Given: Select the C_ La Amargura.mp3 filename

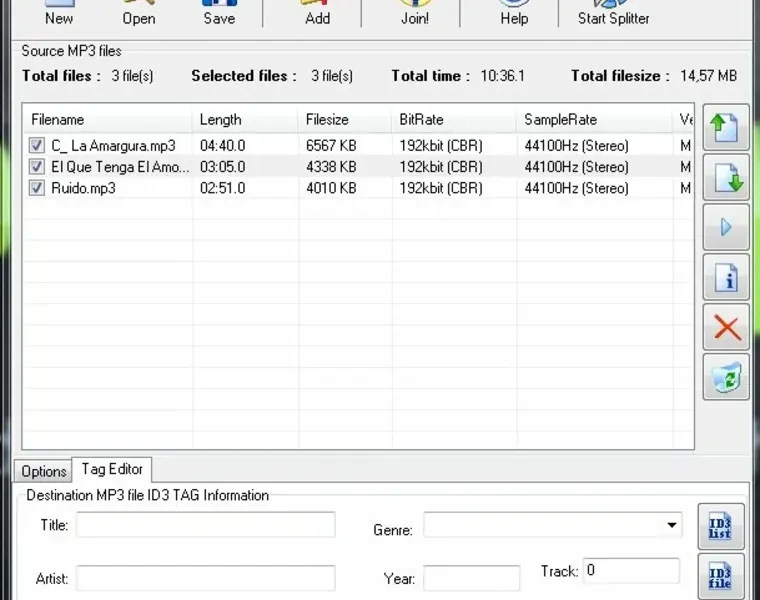Looking at the screenshot, I should pyautogui.click(x=113, y=146).
